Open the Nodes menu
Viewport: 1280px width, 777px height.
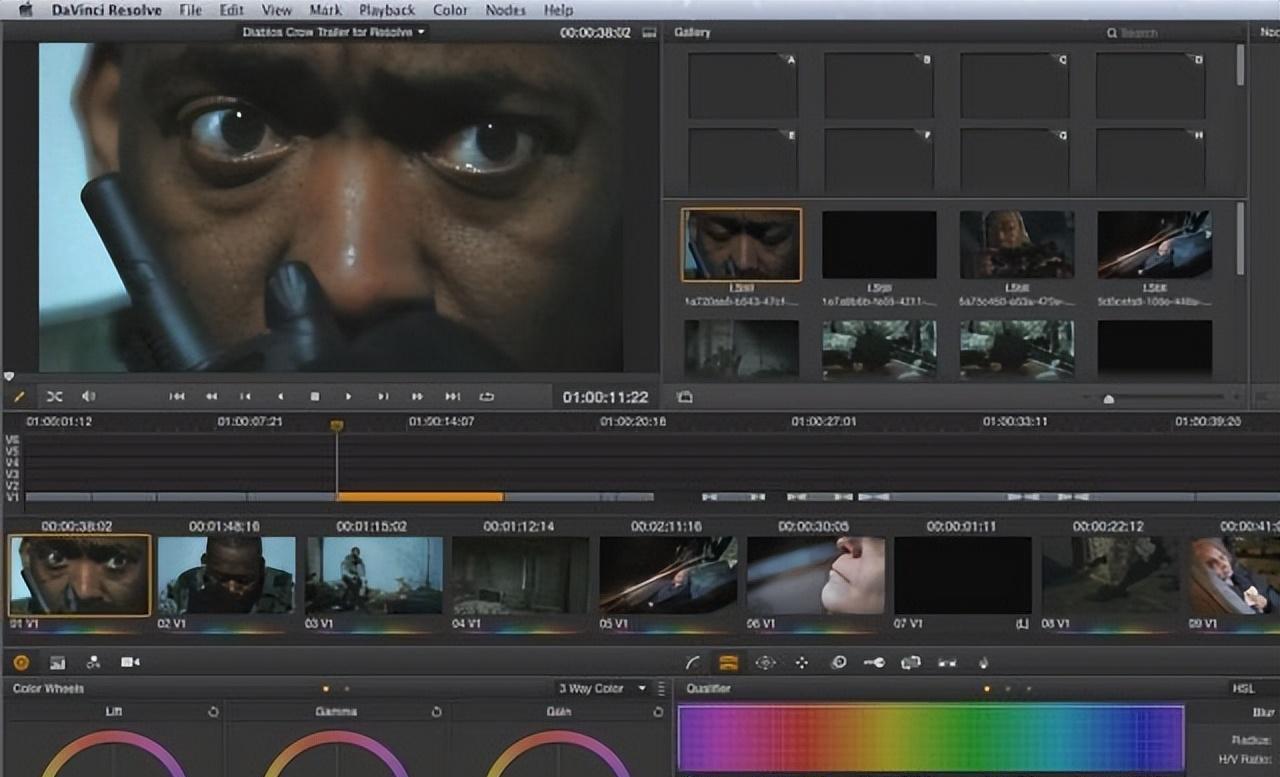(x=505, y=10)
